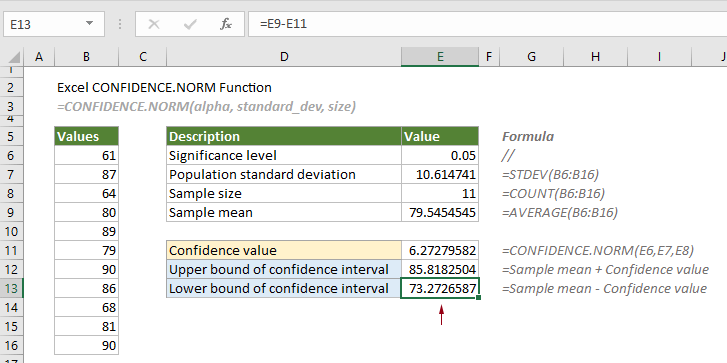The image size is (727, 363).
Task: Select cell with value 89
Action: (x=86, y=231)
